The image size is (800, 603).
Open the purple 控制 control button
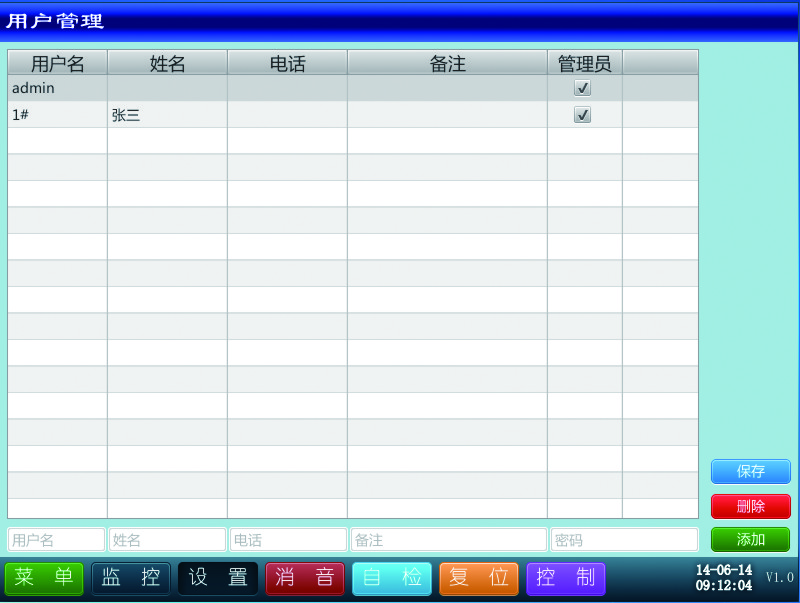pos(565,578)
